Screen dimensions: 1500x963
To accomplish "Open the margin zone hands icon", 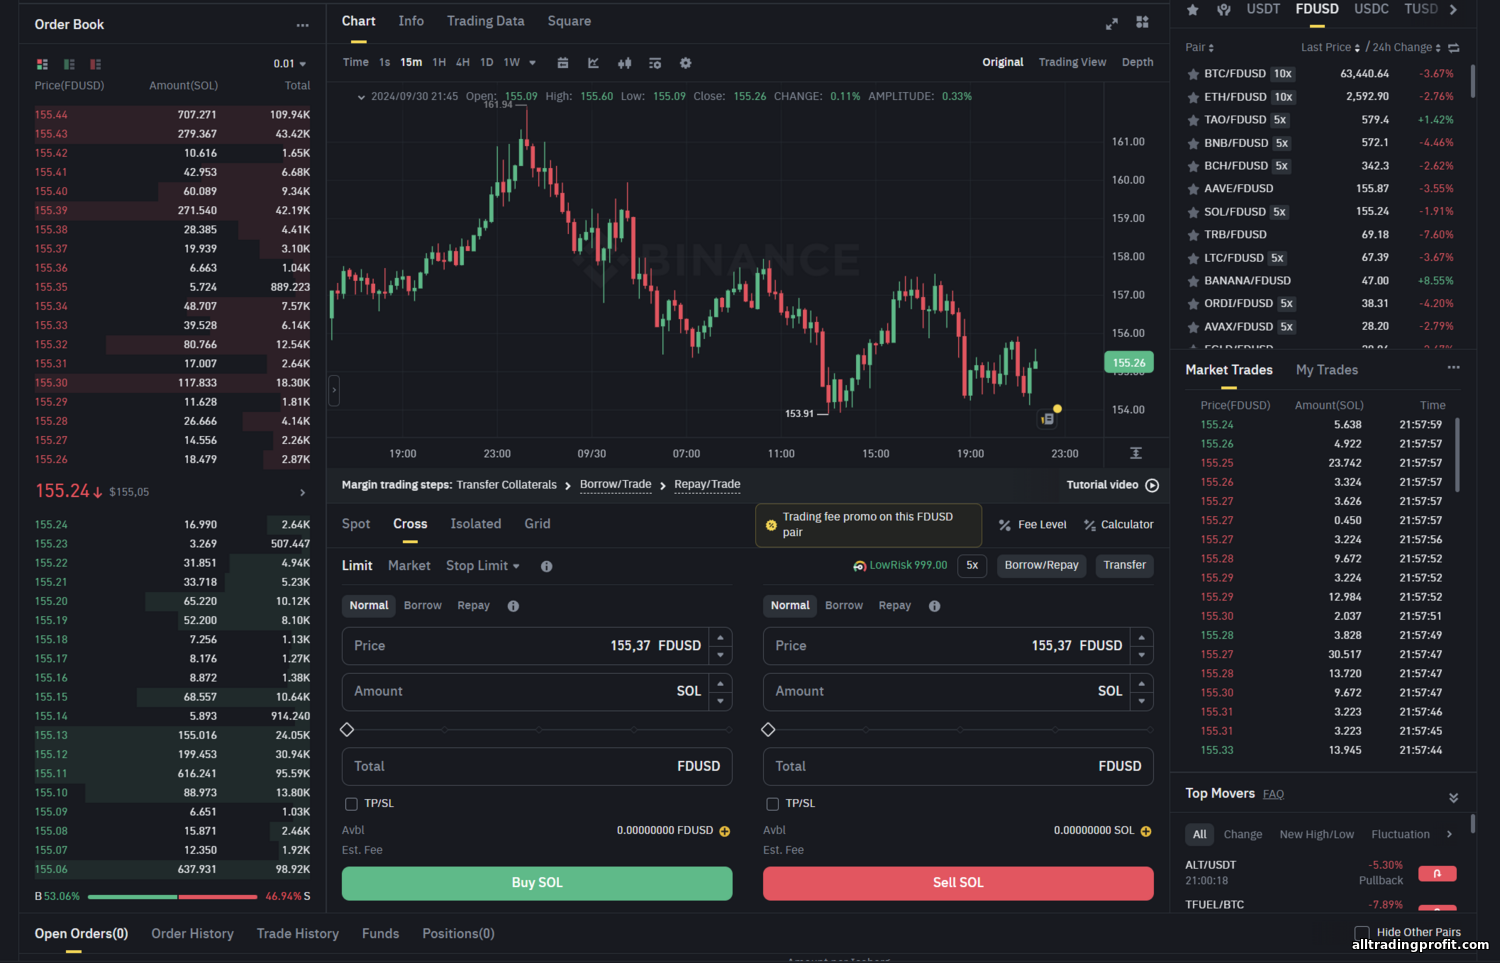I will coord(1223,10).
